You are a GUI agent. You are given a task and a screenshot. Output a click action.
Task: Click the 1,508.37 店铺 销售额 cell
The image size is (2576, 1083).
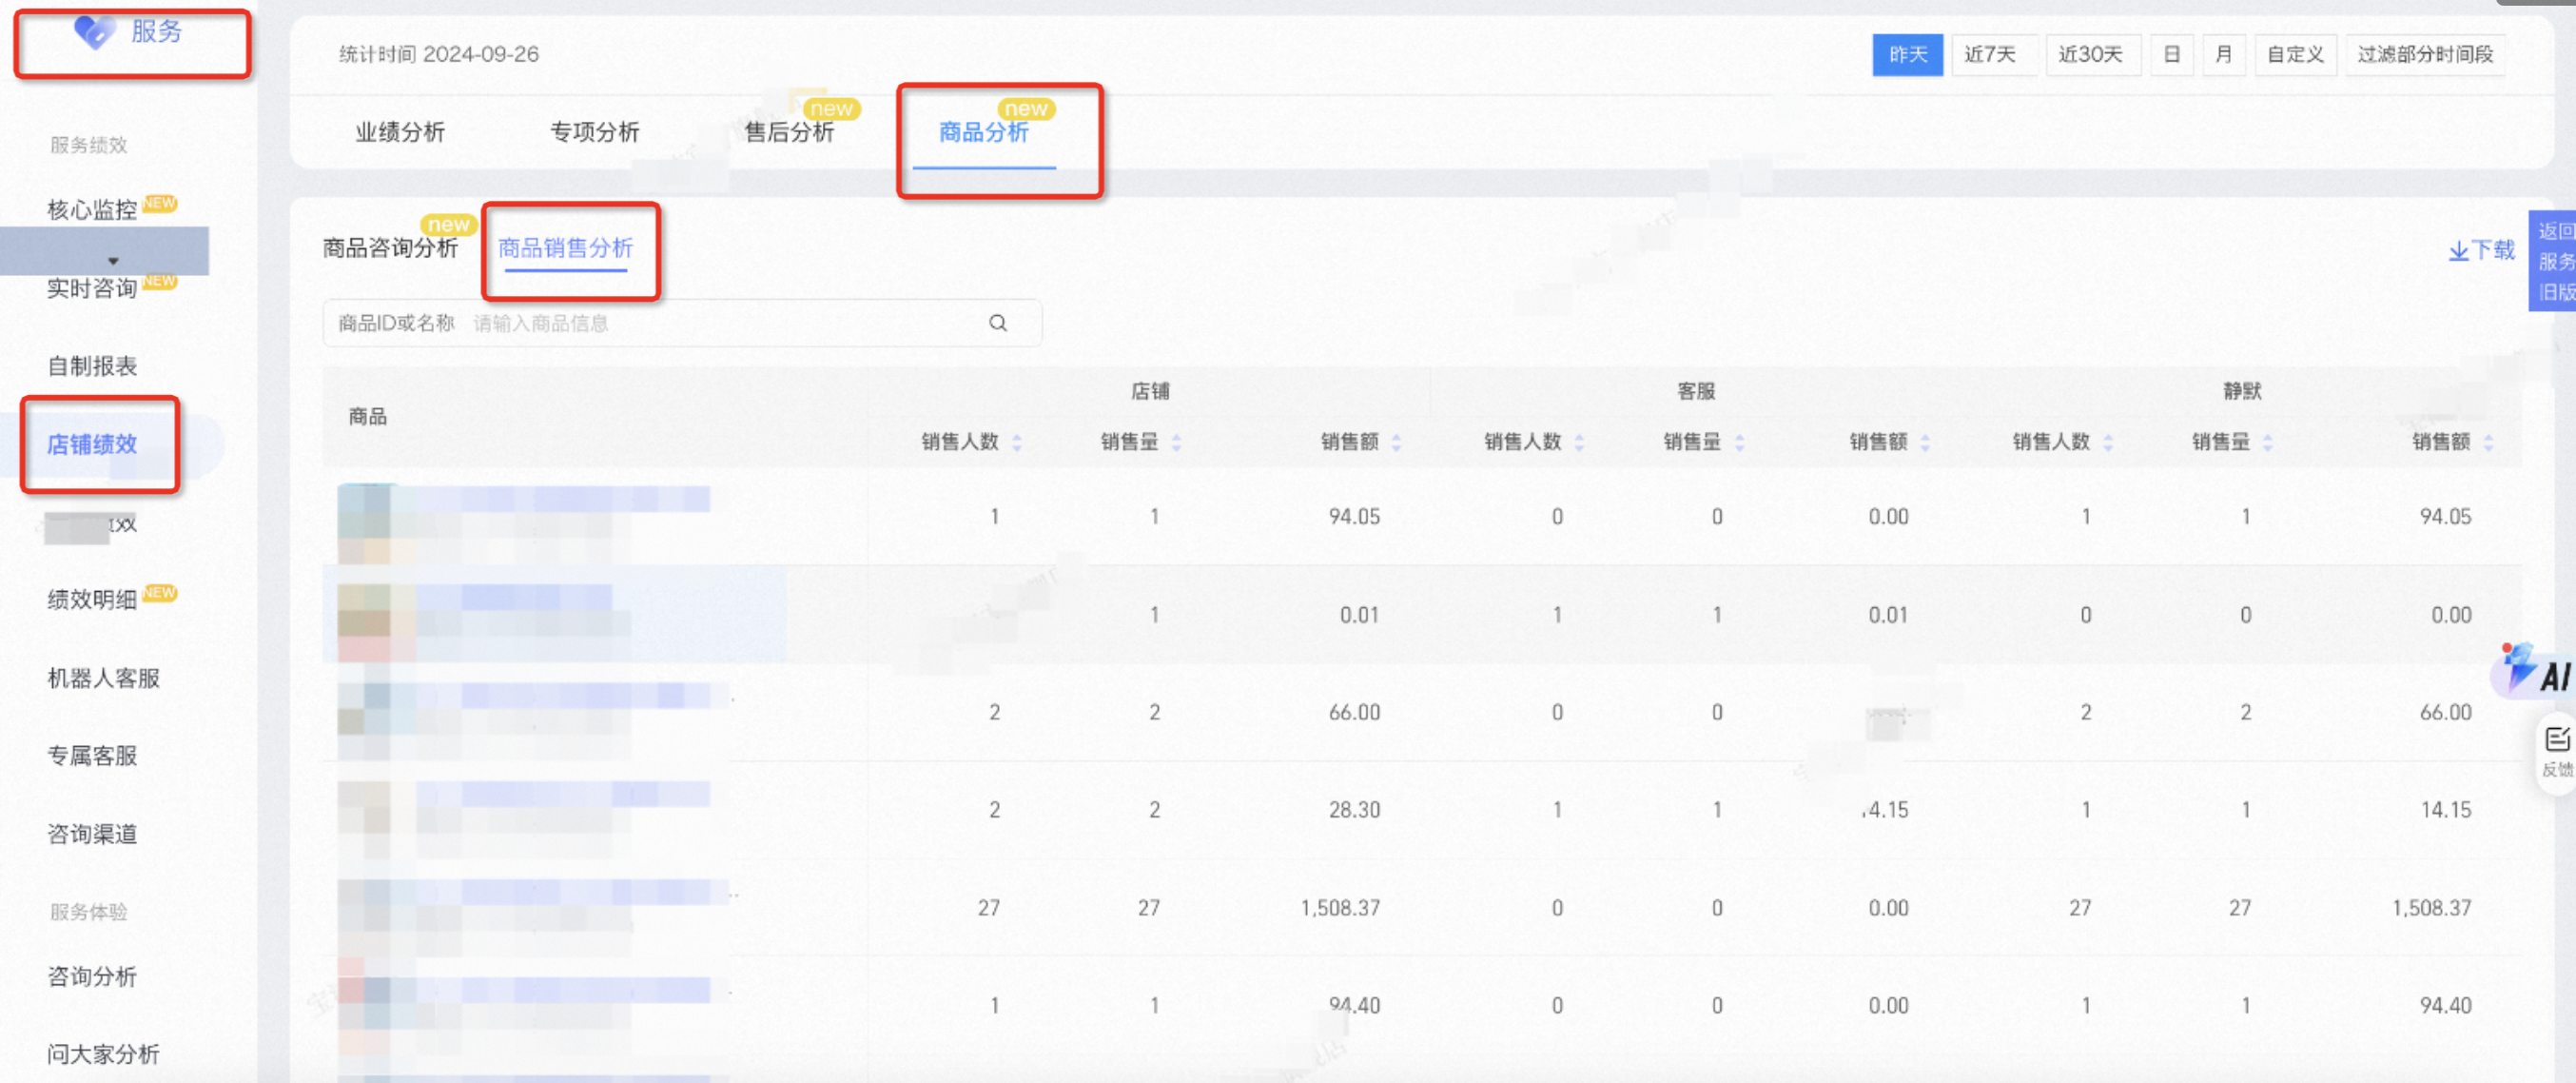(x=1340, y=908)
